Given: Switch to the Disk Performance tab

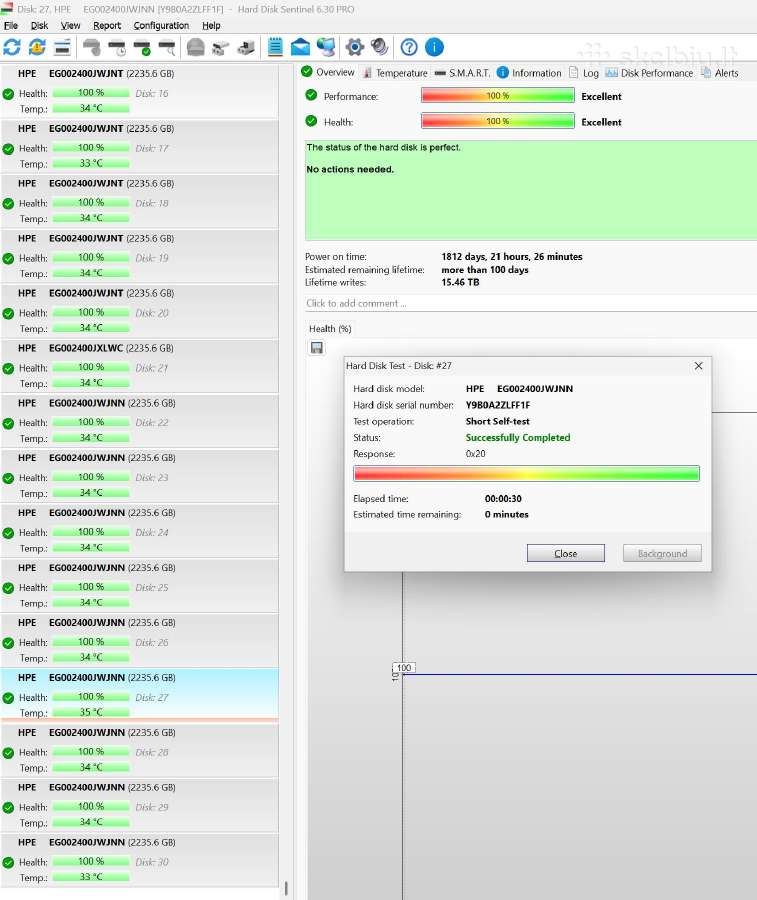Looking at the screenshot, I should [x=649, y=73].
